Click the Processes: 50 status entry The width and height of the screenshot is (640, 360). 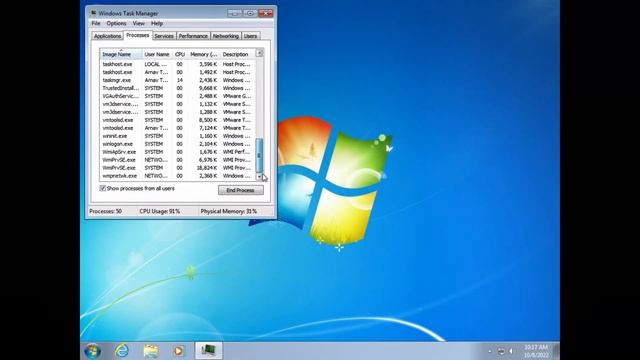pyautogui.click(x=105, y=211)
